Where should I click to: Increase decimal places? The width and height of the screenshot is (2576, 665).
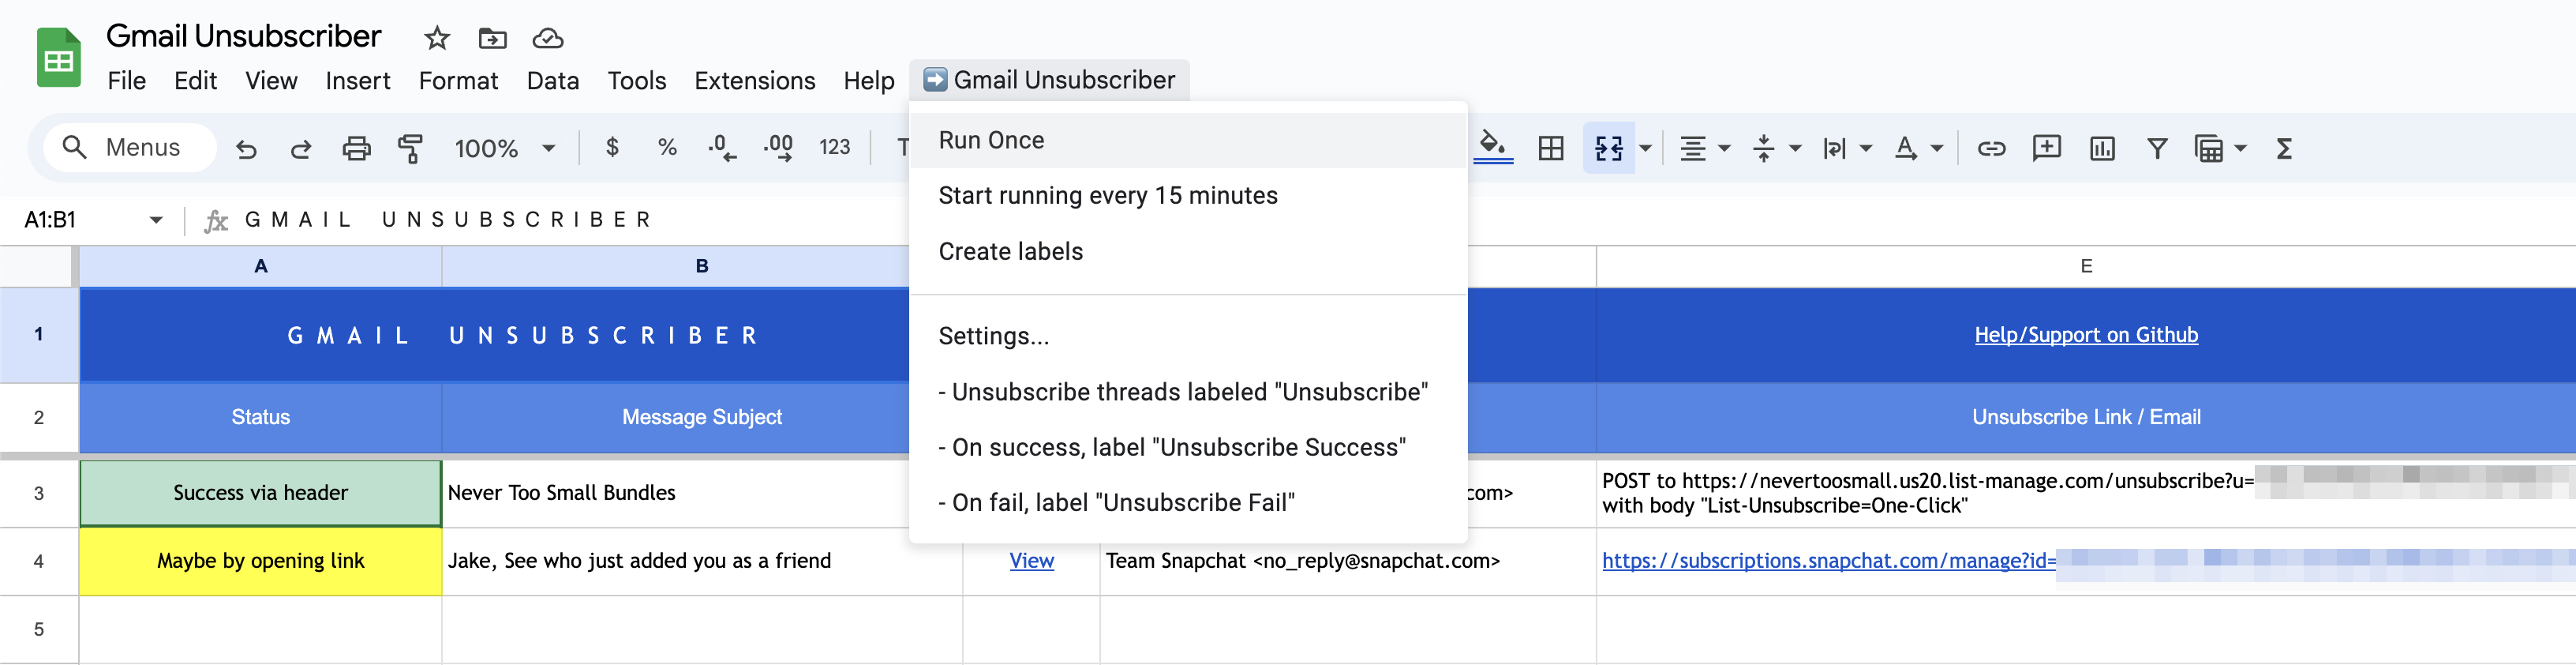778,148
